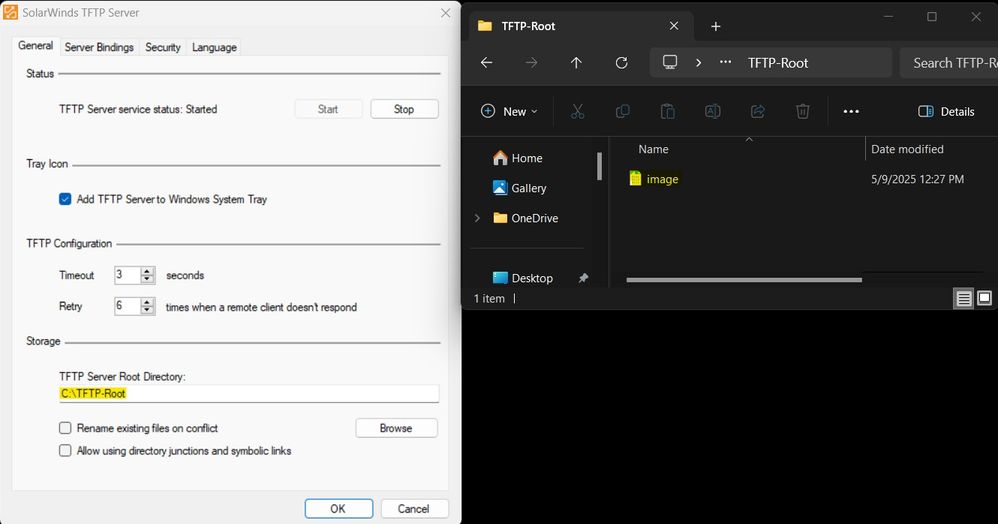Open the Language tab
998x524 pixels.
click(x=214, y=47)
